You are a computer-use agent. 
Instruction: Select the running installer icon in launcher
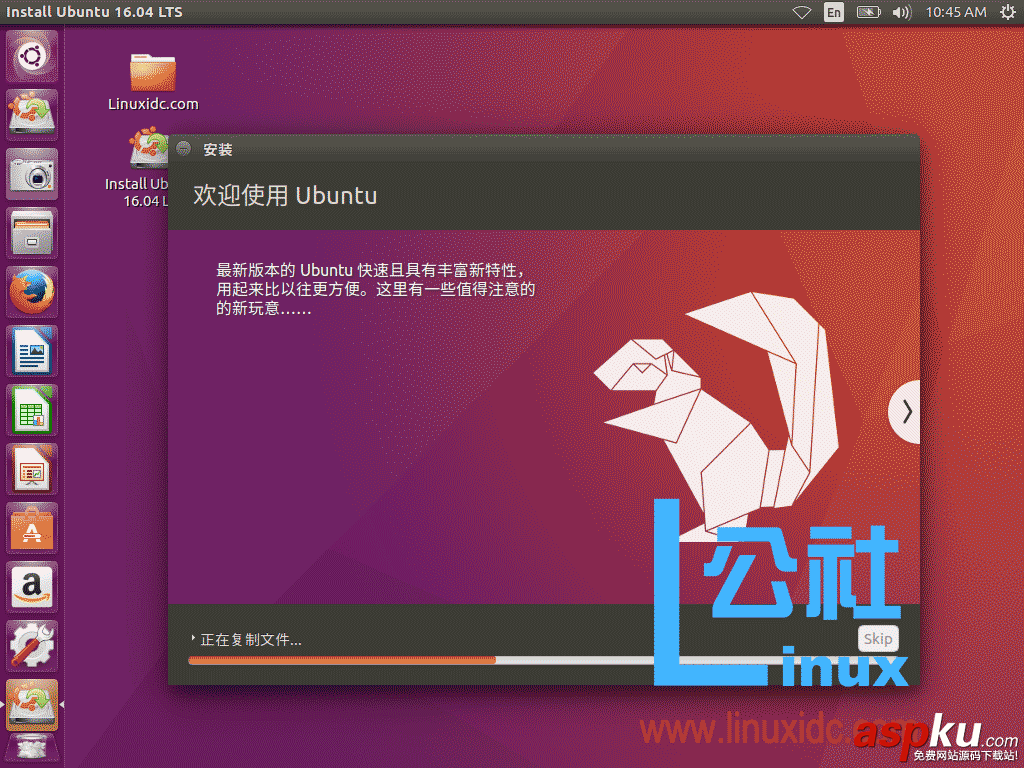tap(32, 705)
